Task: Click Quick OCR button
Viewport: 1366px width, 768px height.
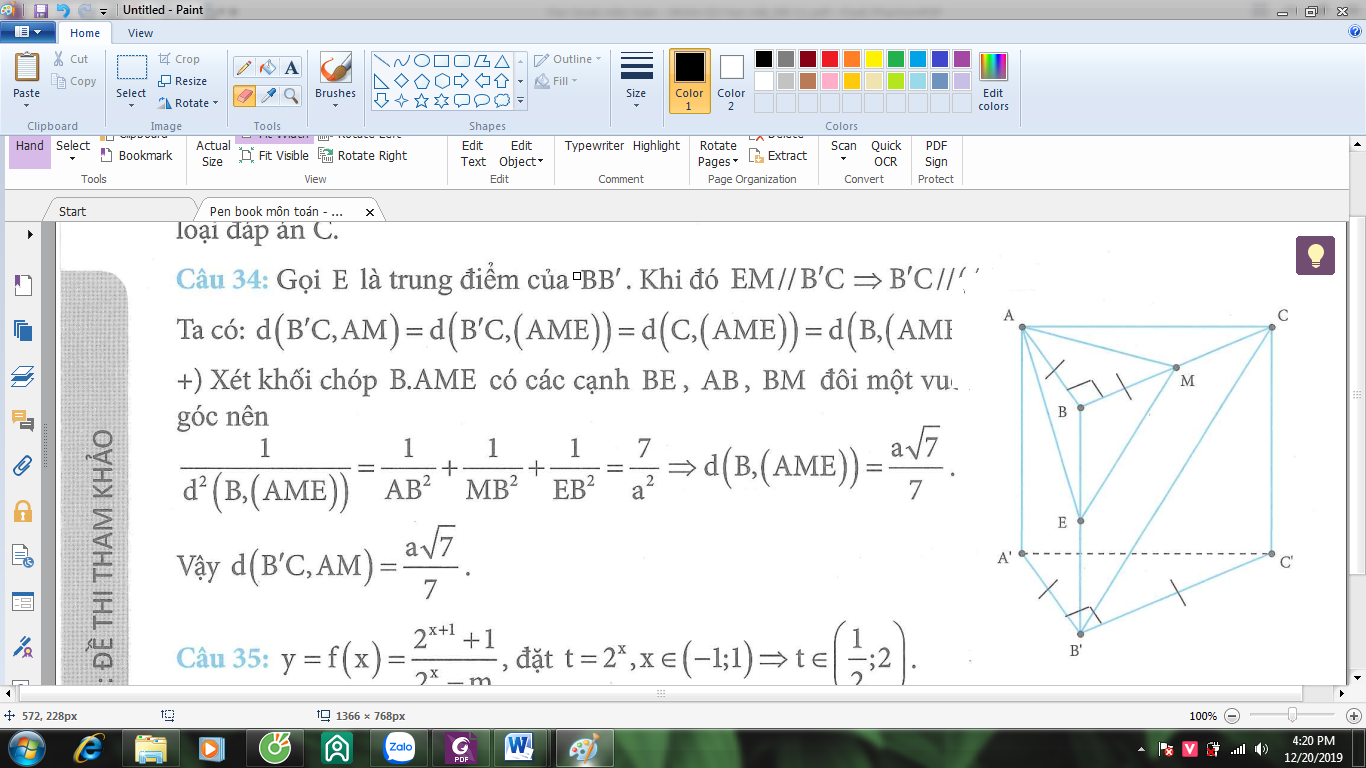Action: click(886, 154)
